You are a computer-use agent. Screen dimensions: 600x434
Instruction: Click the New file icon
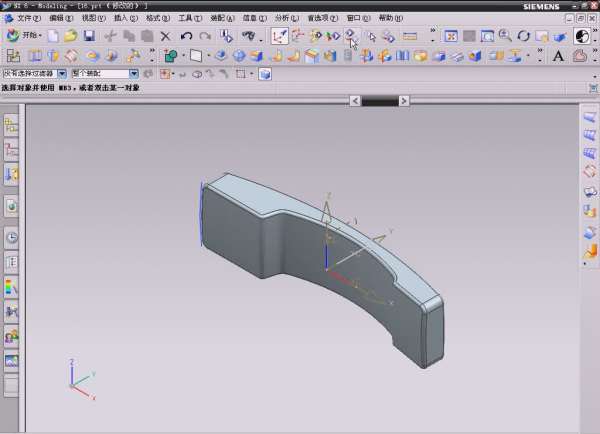pos(53,36)
